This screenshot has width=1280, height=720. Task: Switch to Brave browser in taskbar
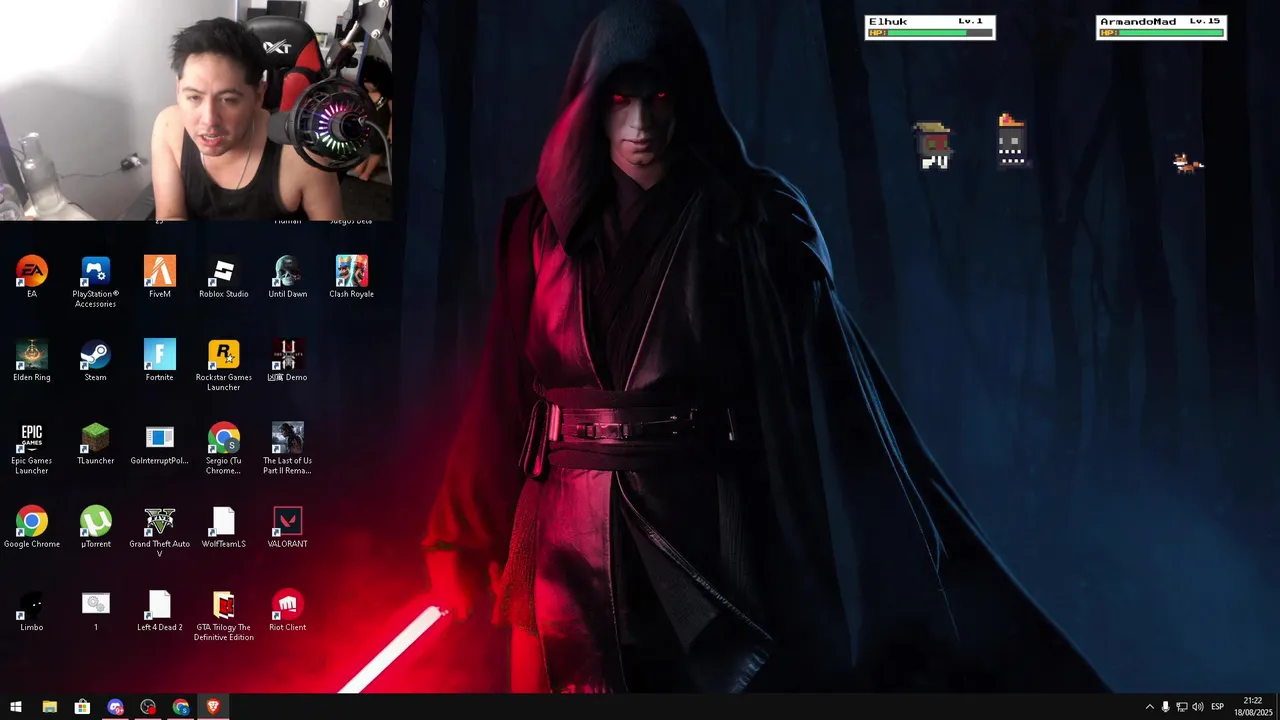pyautogui.click(x=213, y=707)
